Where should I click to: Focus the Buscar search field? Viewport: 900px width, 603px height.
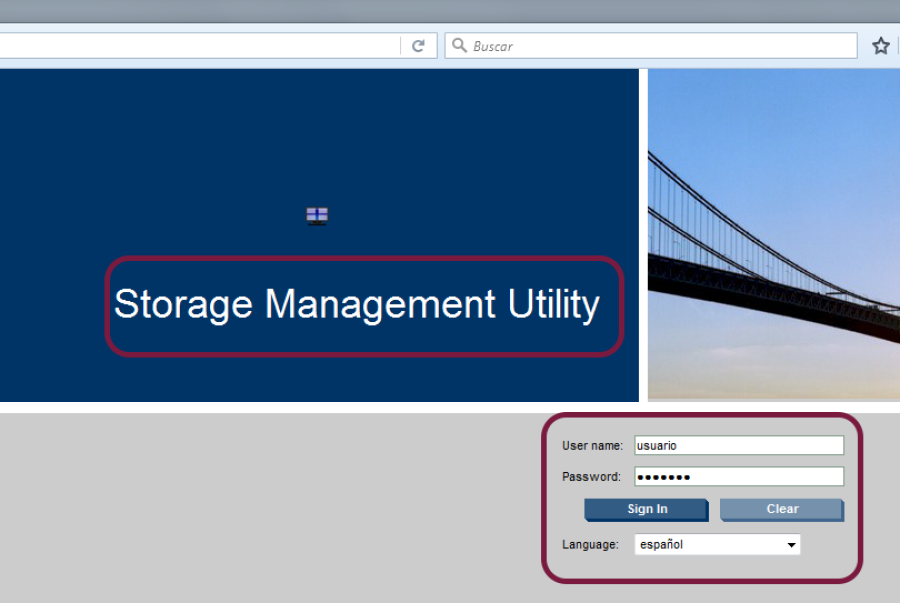coord(660,46)
